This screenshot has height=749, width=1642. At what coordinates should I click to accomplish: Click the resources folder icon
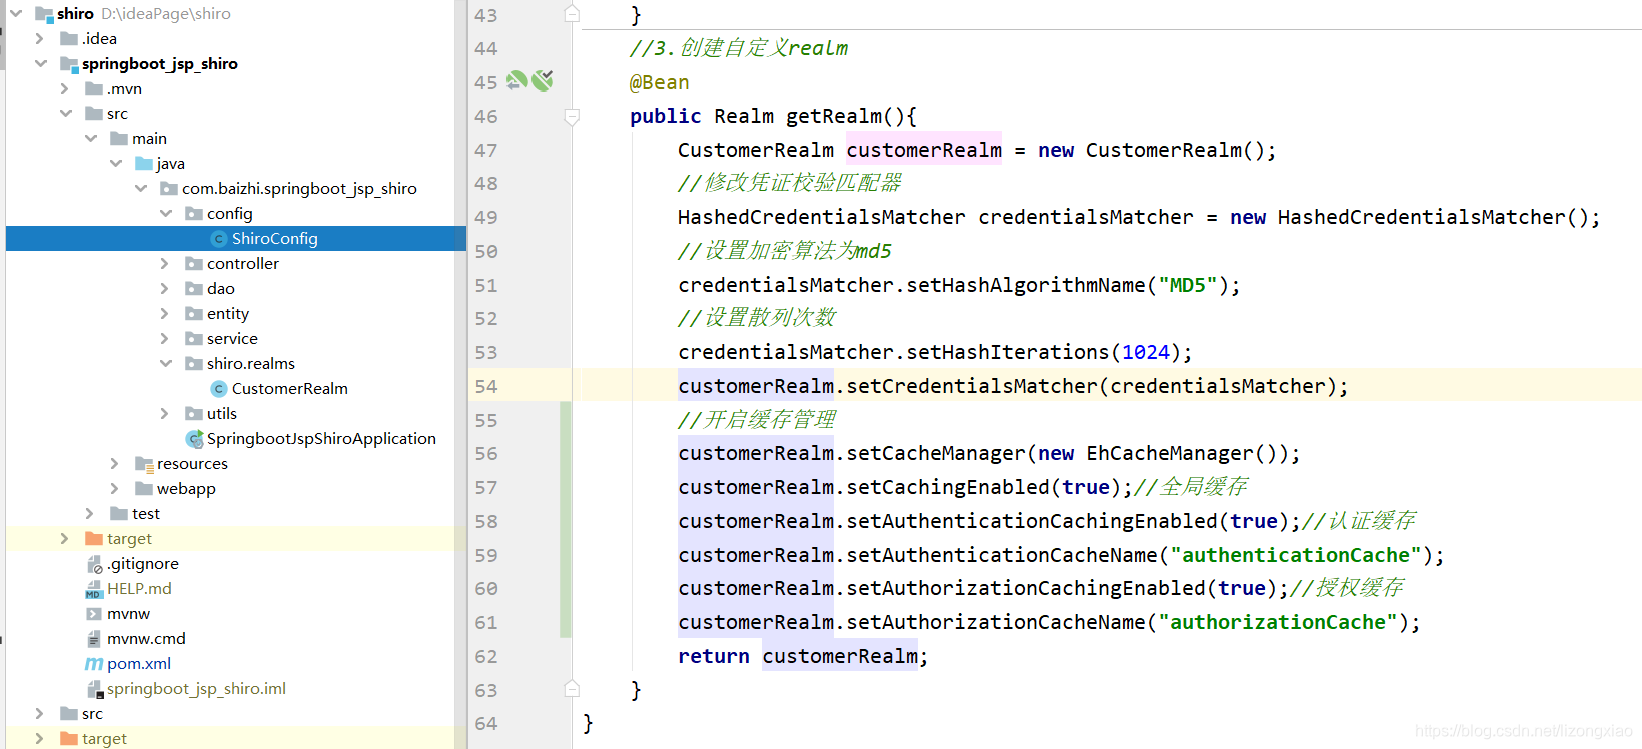[144, 464]
